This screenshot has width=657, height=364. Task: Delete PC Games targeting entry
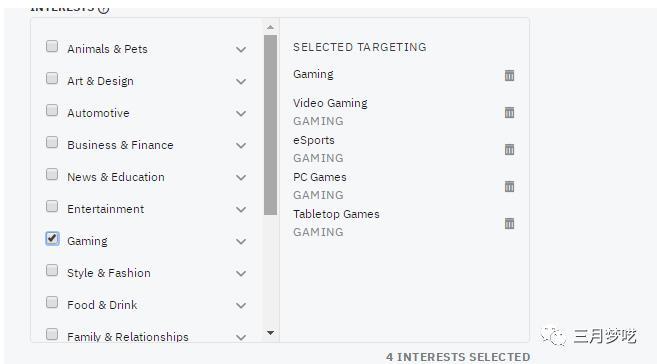(509, 186)
